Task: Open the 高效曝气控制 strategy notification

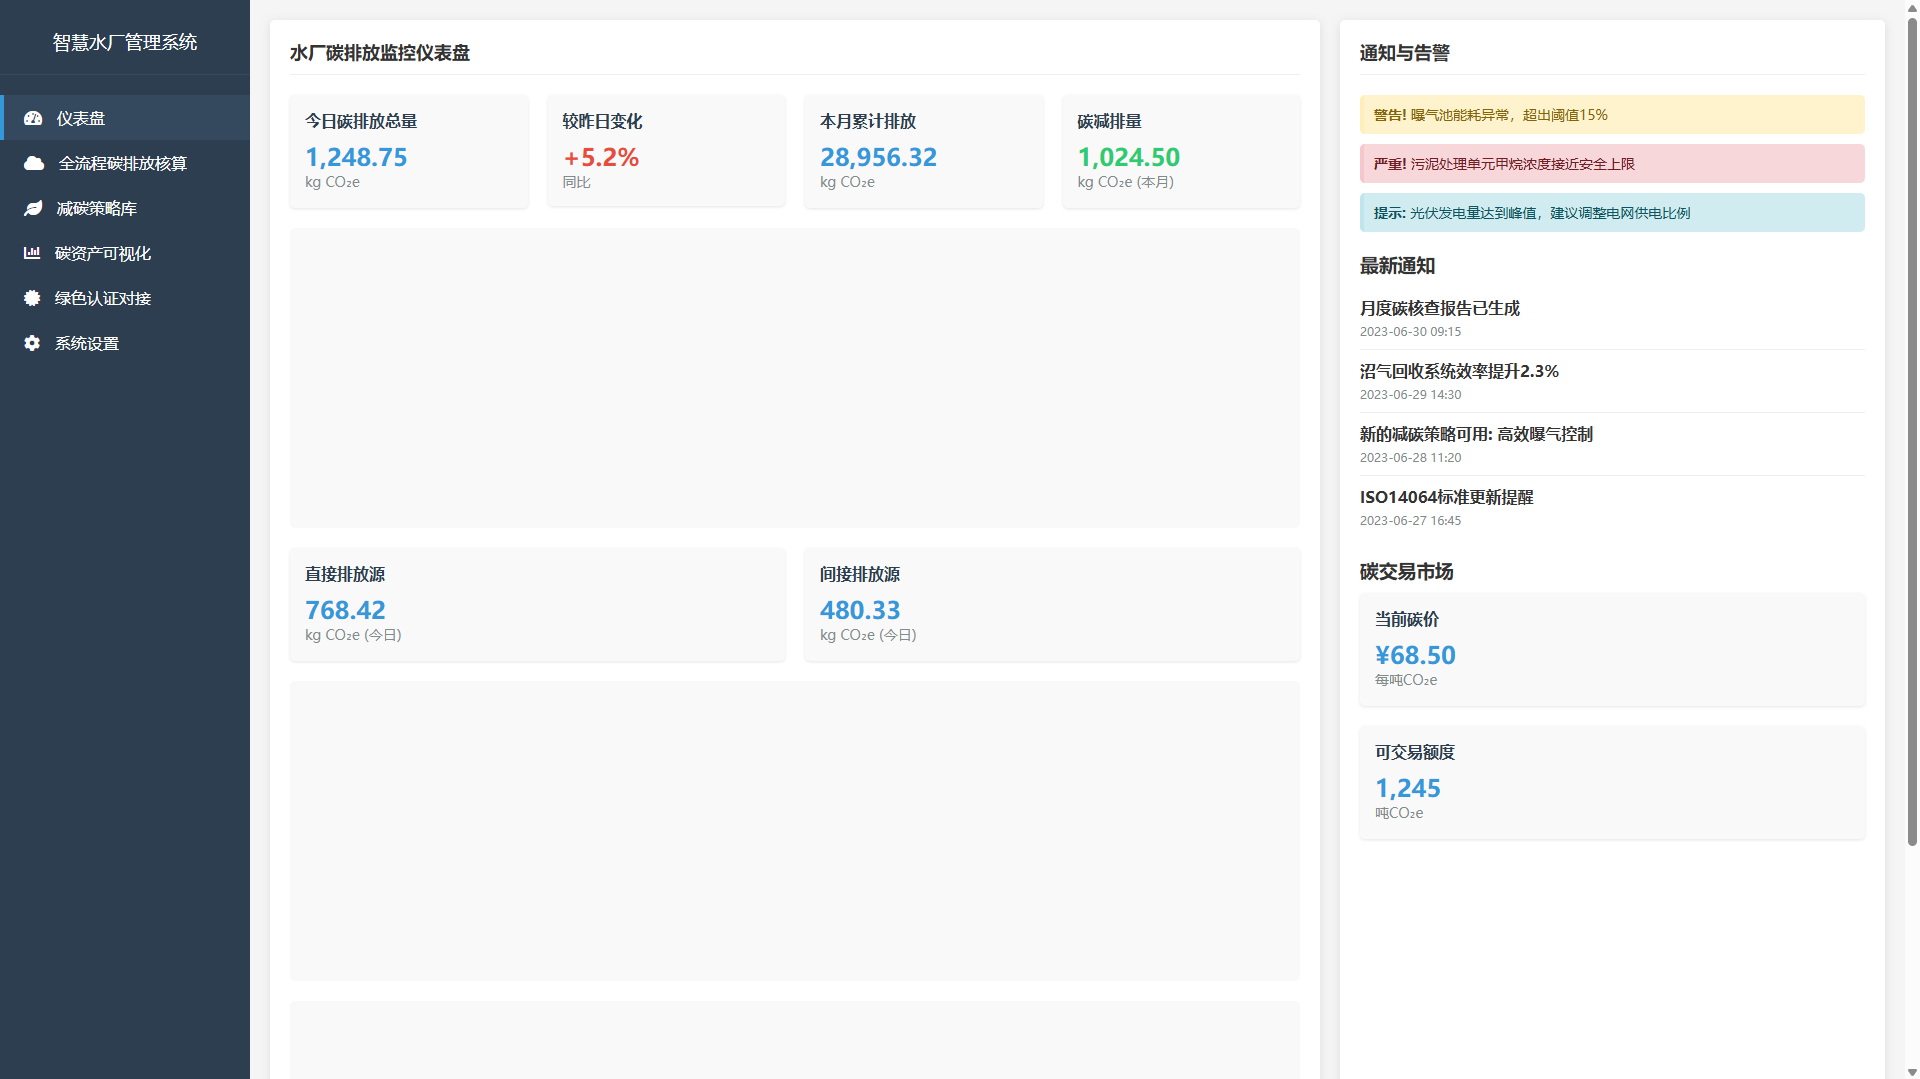Action: 1475,435
